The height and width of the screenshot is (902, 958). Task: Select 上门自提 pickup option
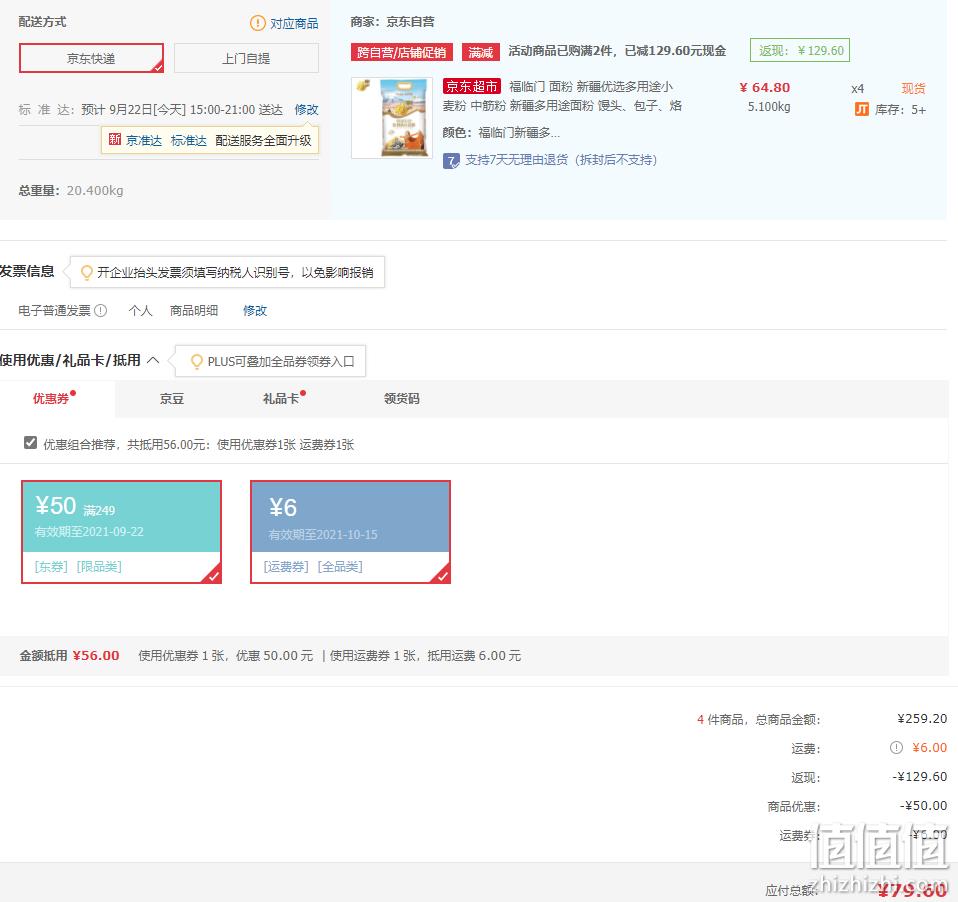[x=246, y=58]
